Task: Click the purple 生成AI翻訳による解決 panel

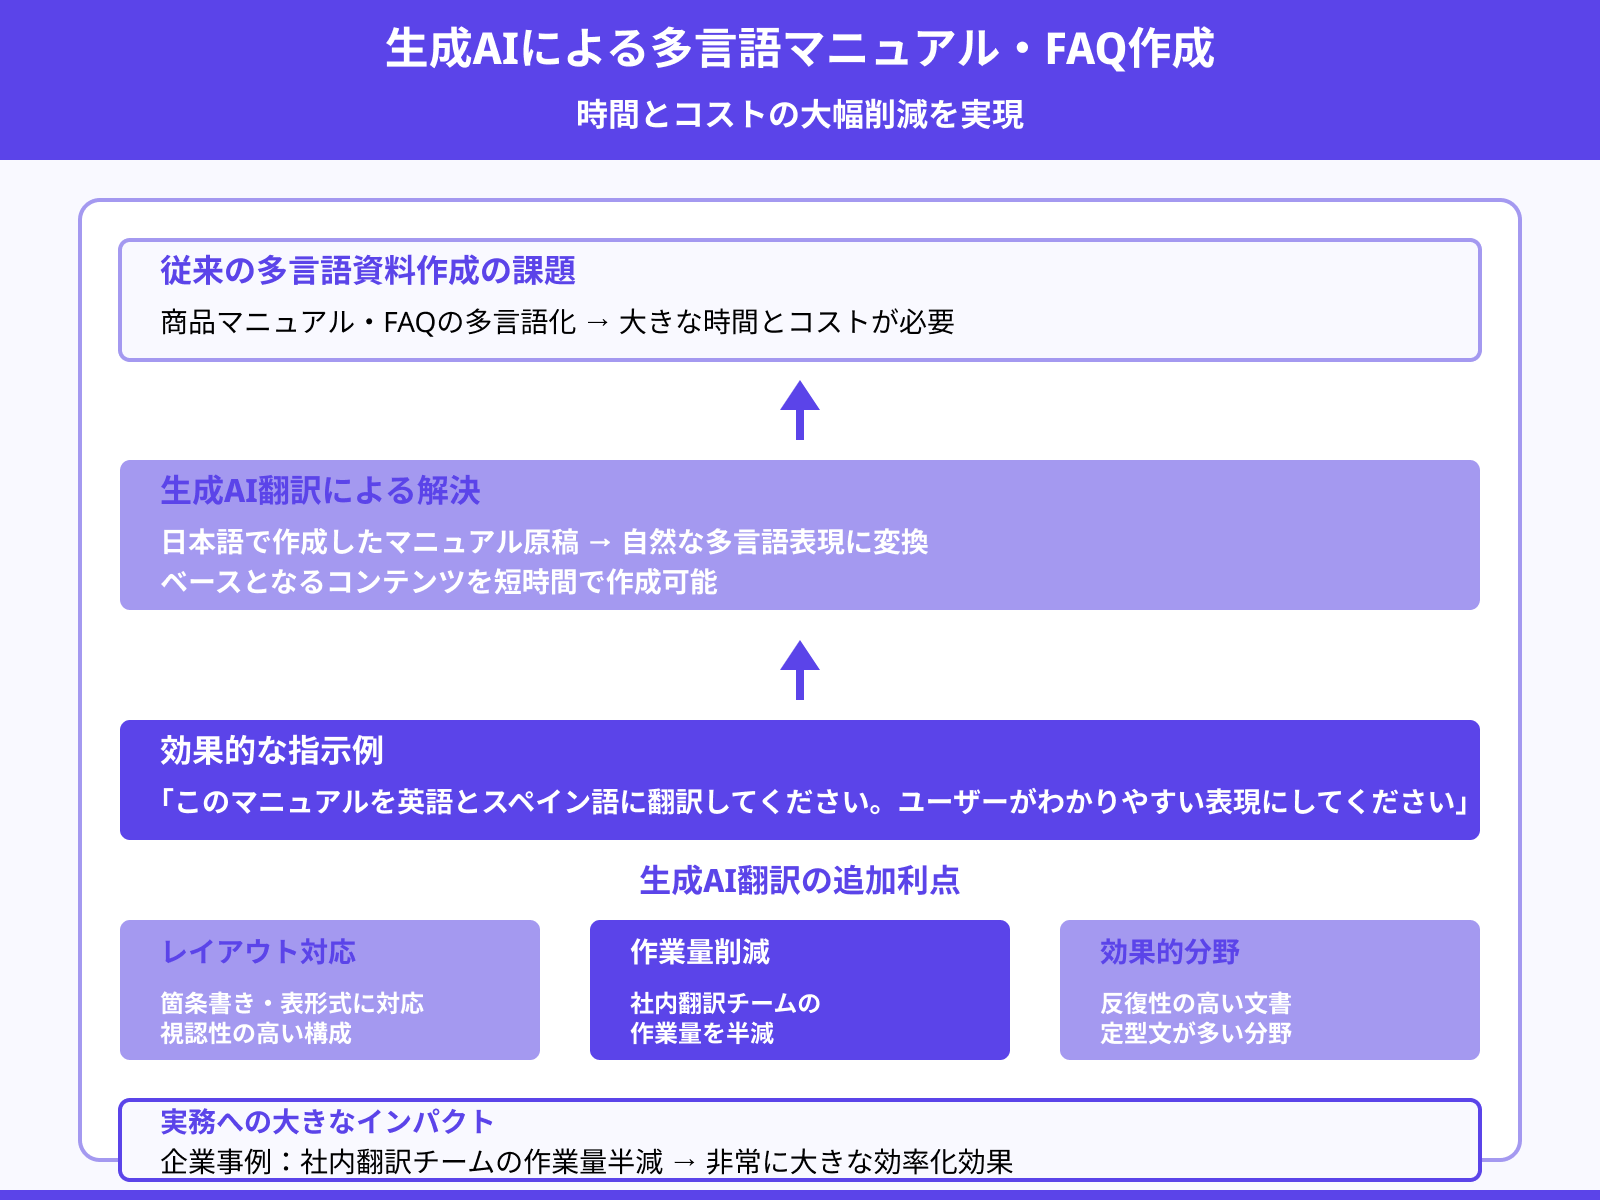Action: coord(800,535)
